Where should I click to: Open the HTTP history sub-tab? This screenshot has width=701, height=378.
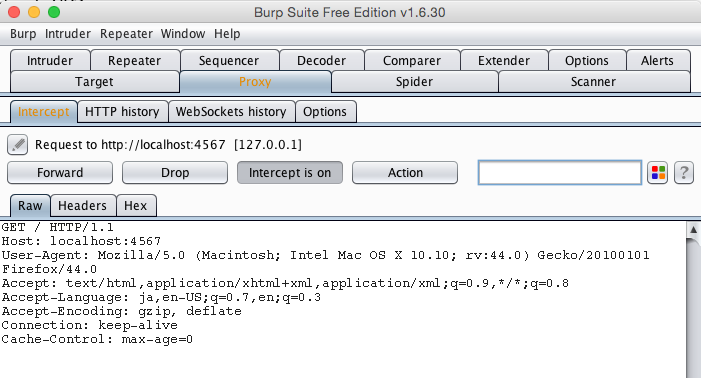(122, 112)
